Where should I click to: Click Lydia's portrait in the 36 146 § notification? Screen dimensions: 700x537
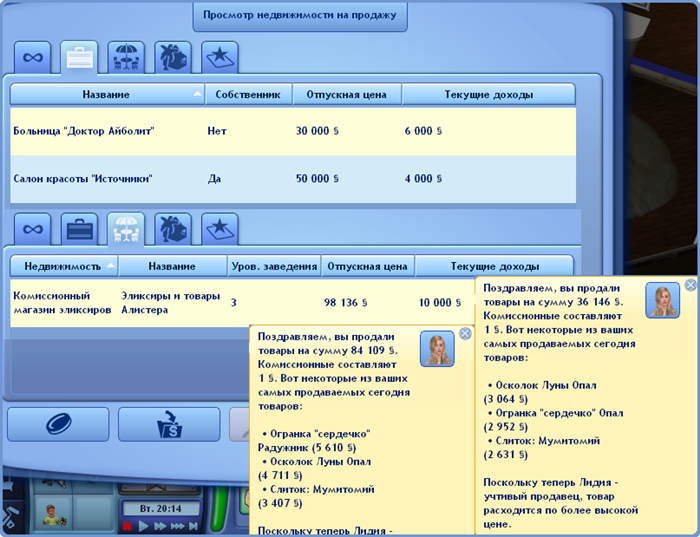pyautogui.click(x=662, y=300)
